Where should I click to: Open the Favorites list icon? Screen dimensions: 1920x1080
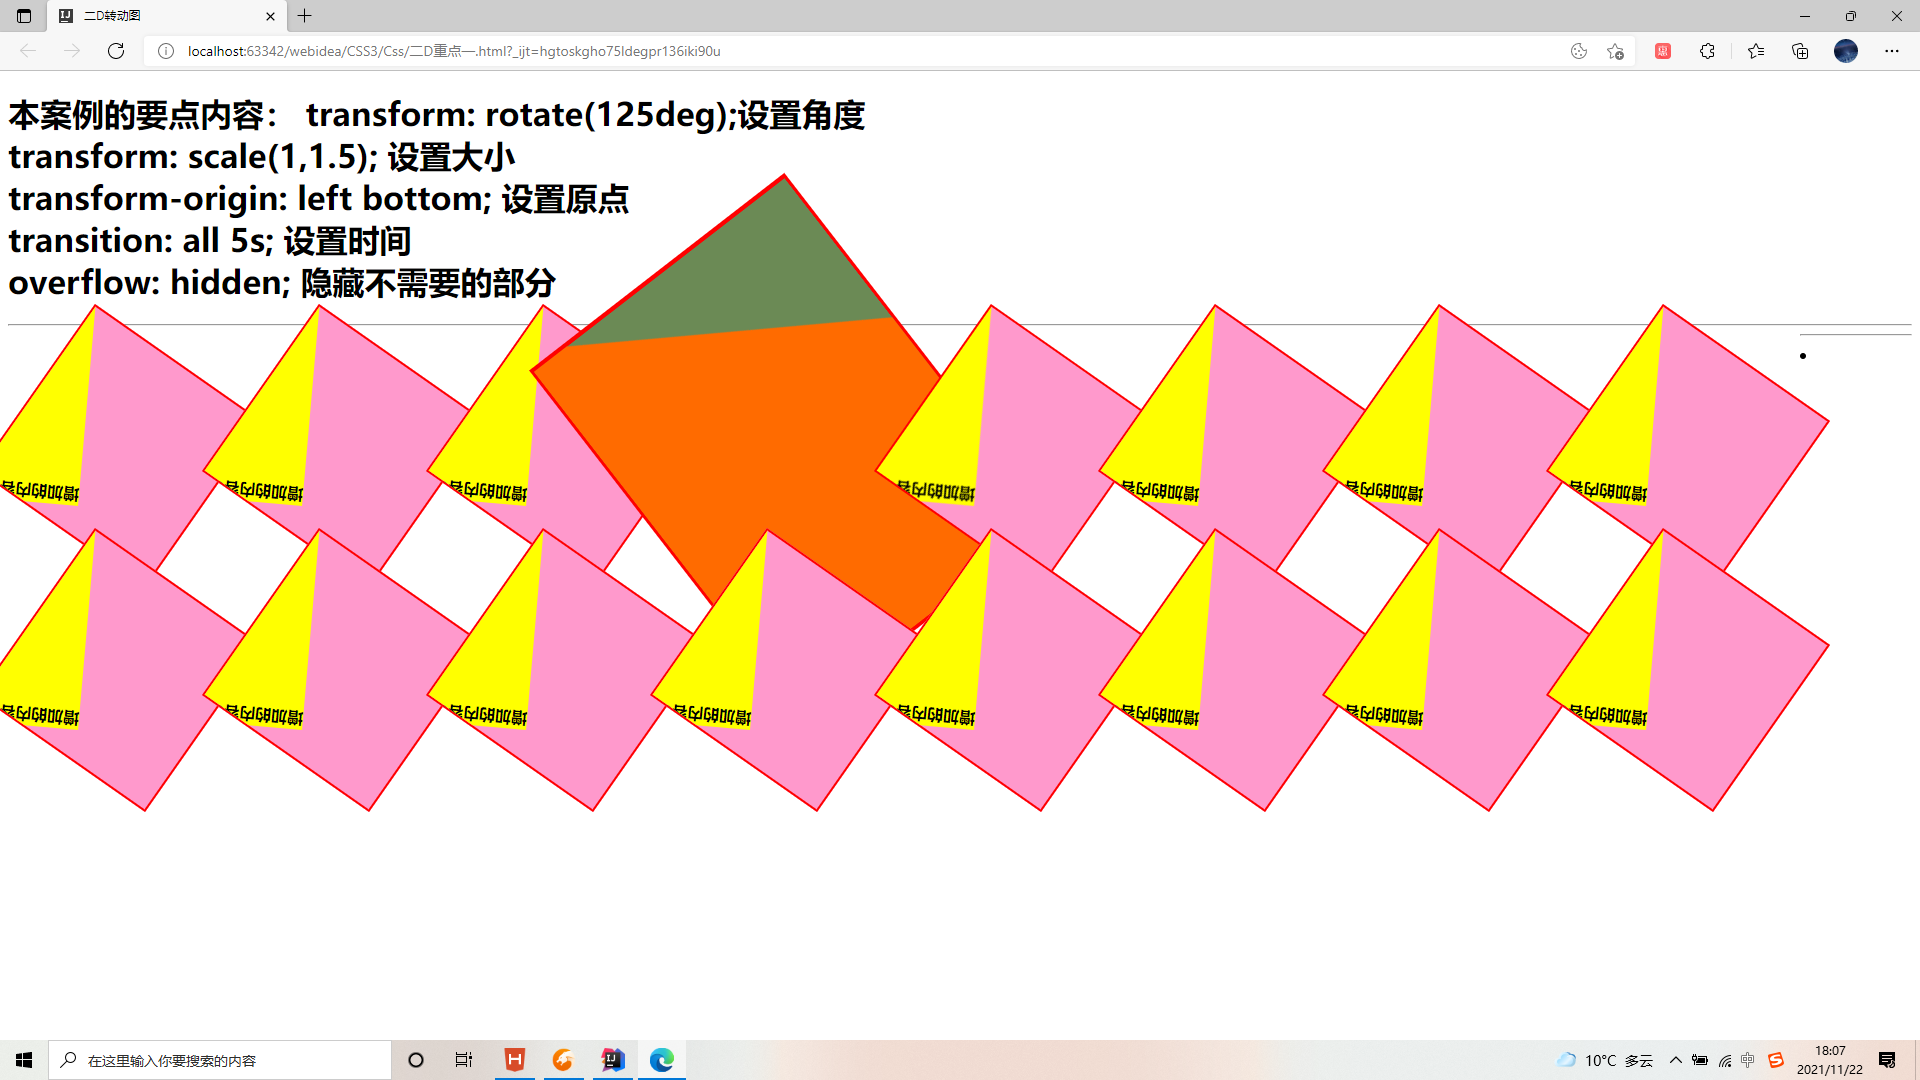pos(1757,51)
